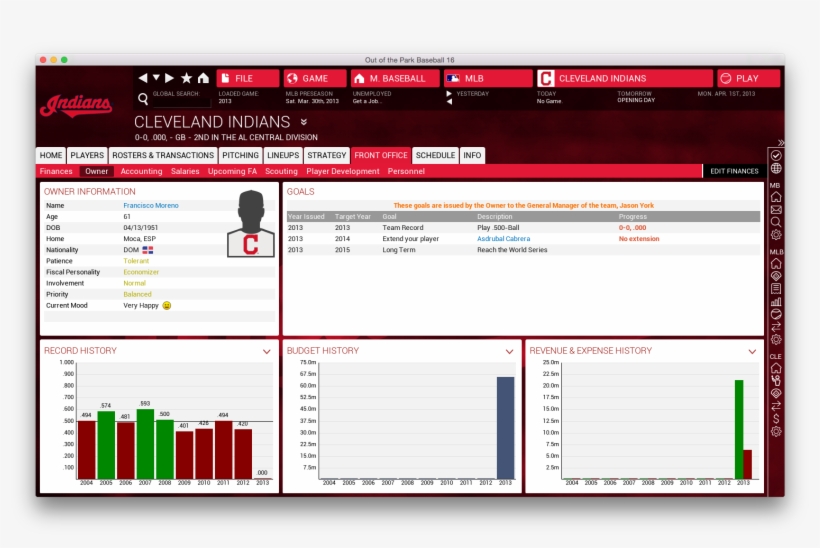Viewport: 820px width, 548px height.
Task: Select the FRONT OFFICE tab
Action: point(381,155)
